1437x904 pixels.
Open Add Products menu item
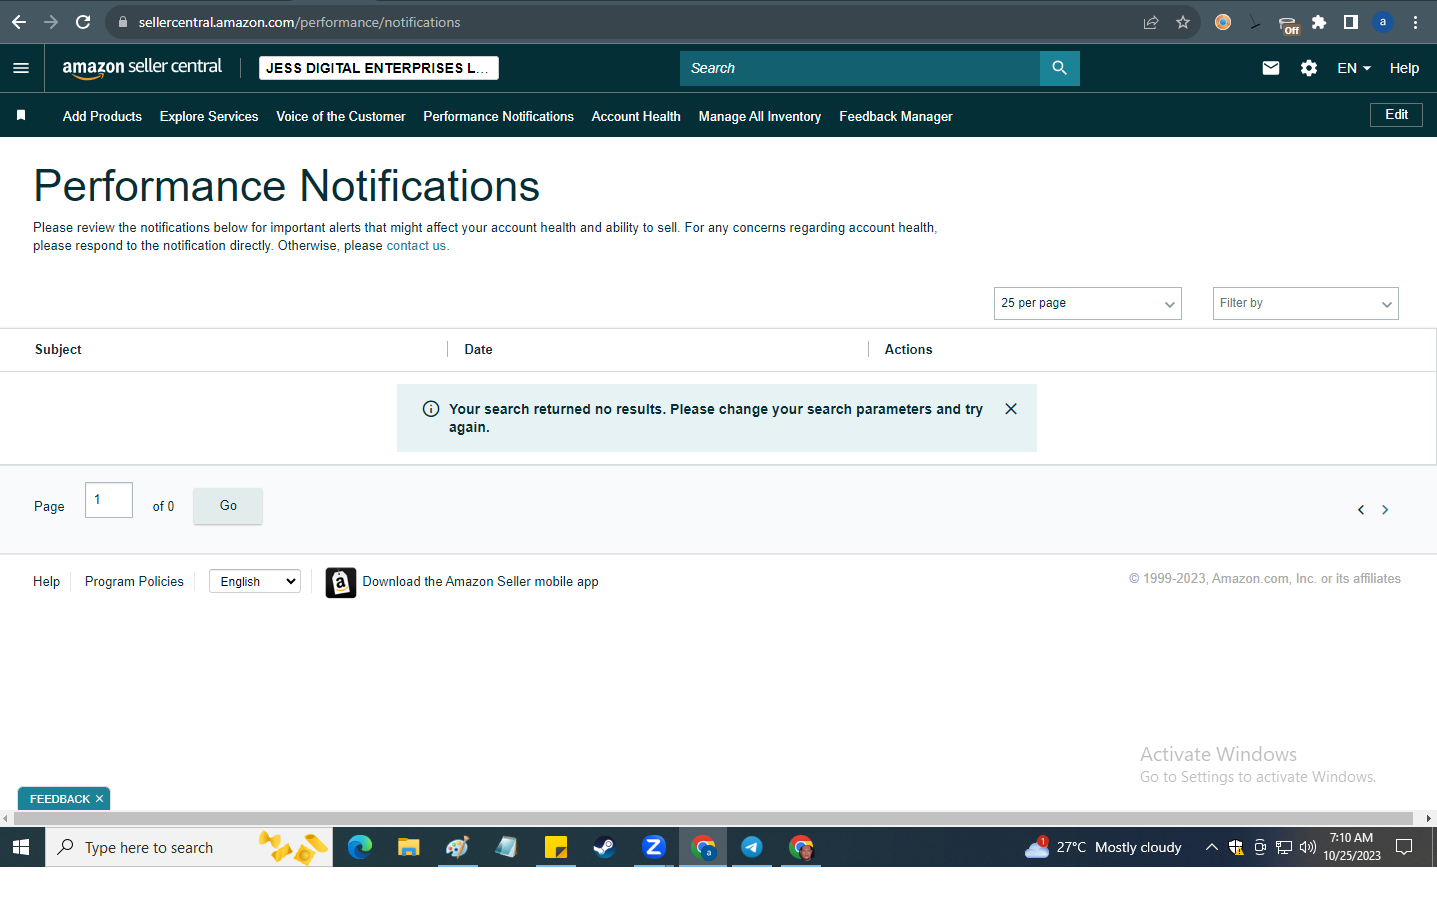102,116
